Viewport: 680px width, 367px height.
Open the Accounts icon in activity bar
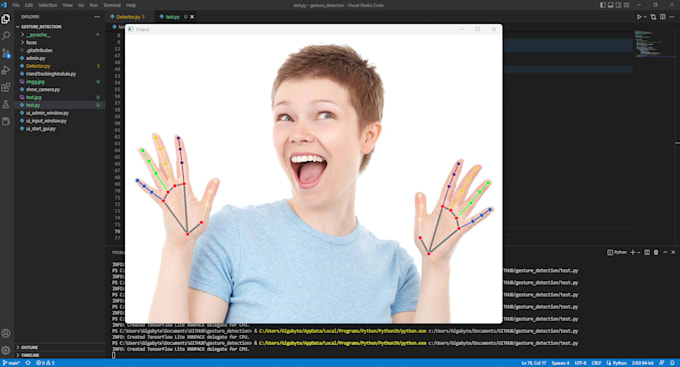click(x=6, y=333)
